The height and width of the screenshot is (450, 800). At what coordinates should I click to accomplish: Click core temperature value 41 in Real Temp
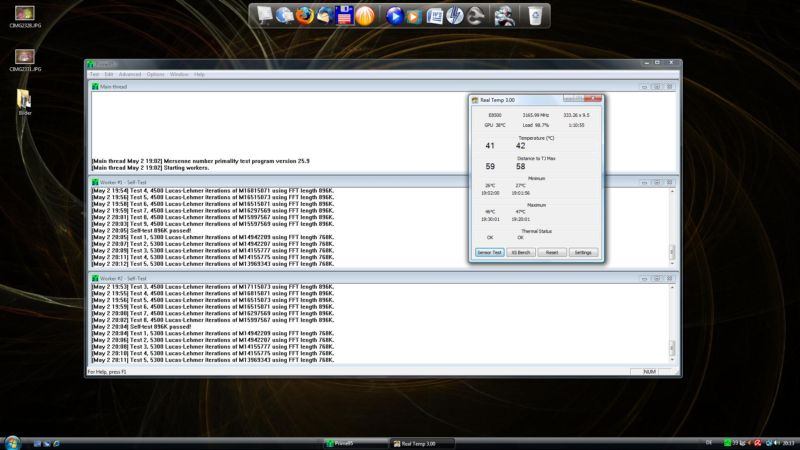(x=490, y=146)
